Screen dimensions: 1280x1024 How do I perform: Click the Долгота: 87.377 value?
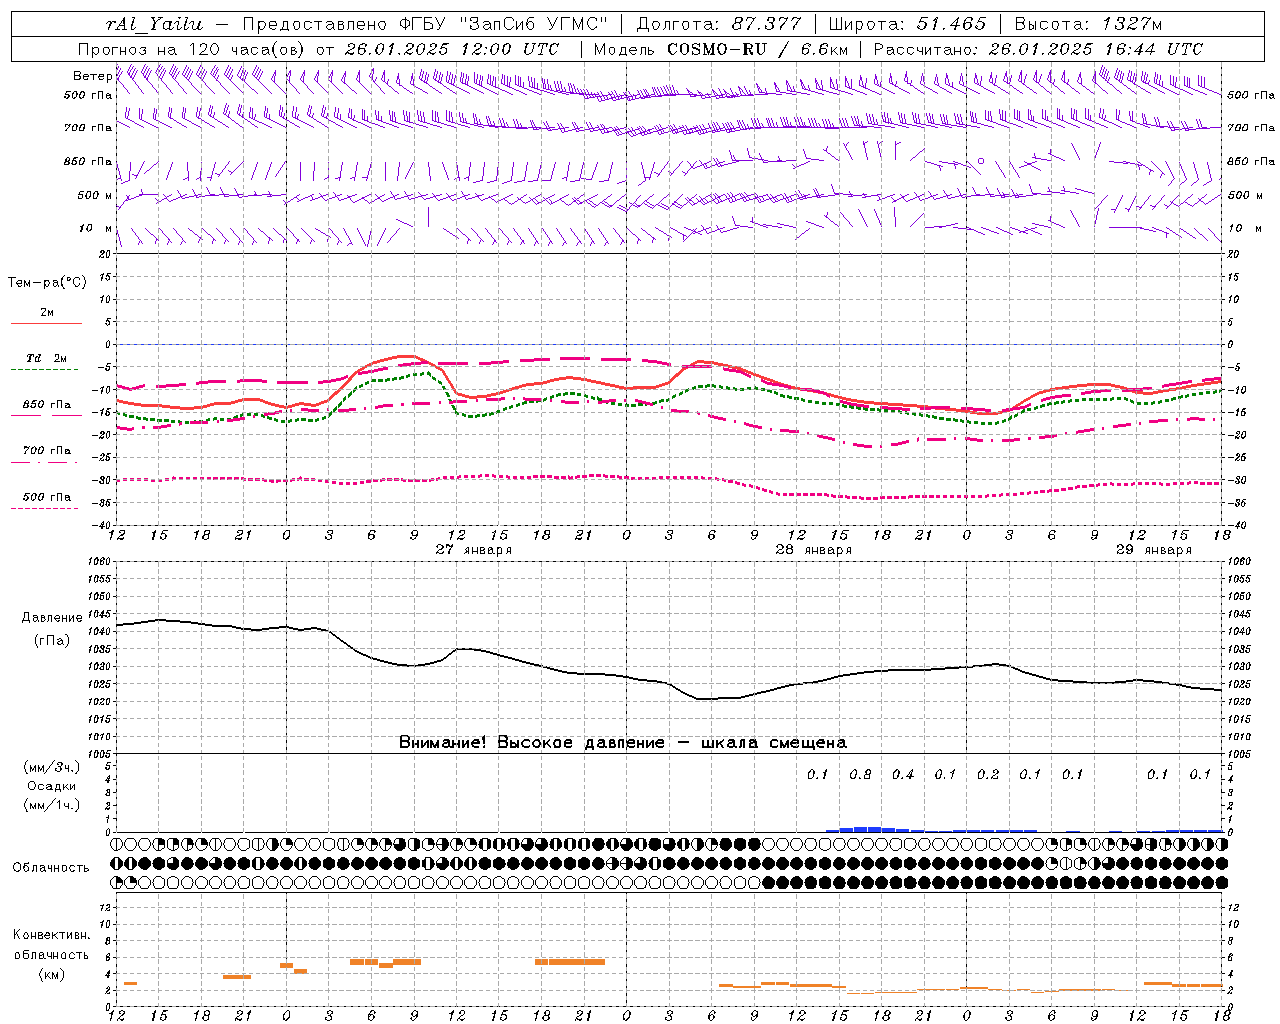[x=719, y=24]
